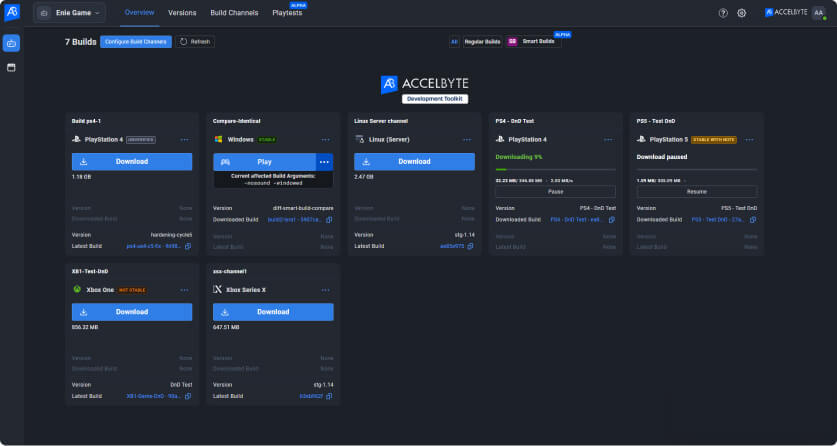Open the Build Channels tab
The image size is (837, 446).
click(x=234, y=13)
